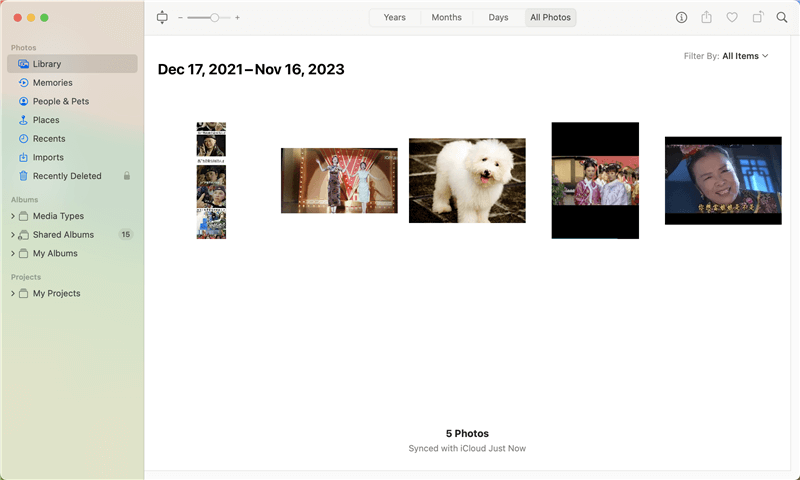
Task: Expand the Shared Albums group
Action: point(13,235)
